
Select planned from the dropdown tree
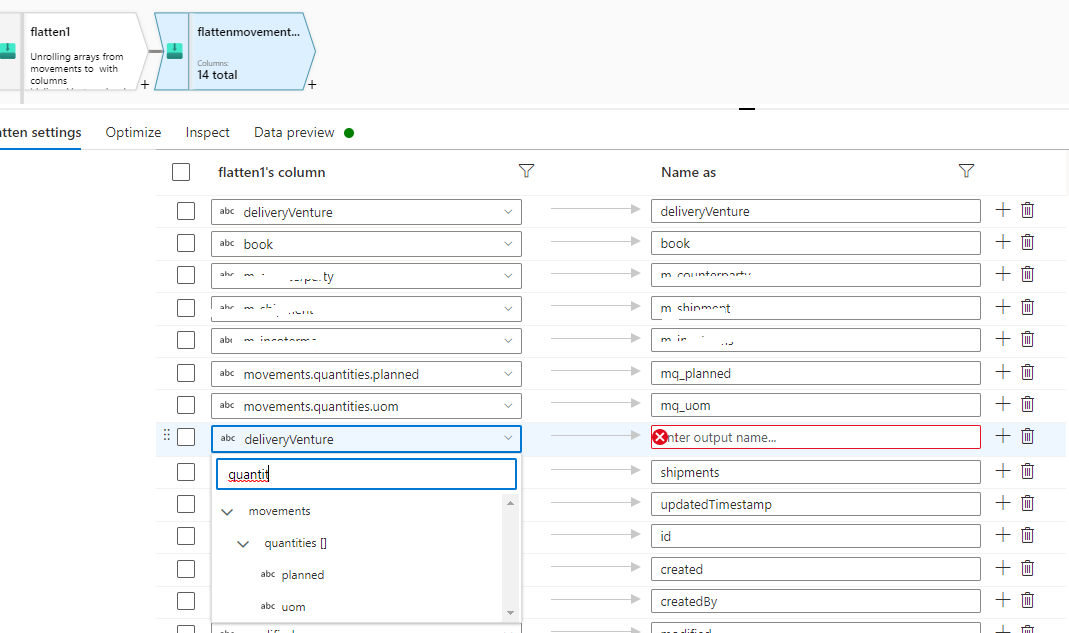pyautogui.click(x=303, y=574)
